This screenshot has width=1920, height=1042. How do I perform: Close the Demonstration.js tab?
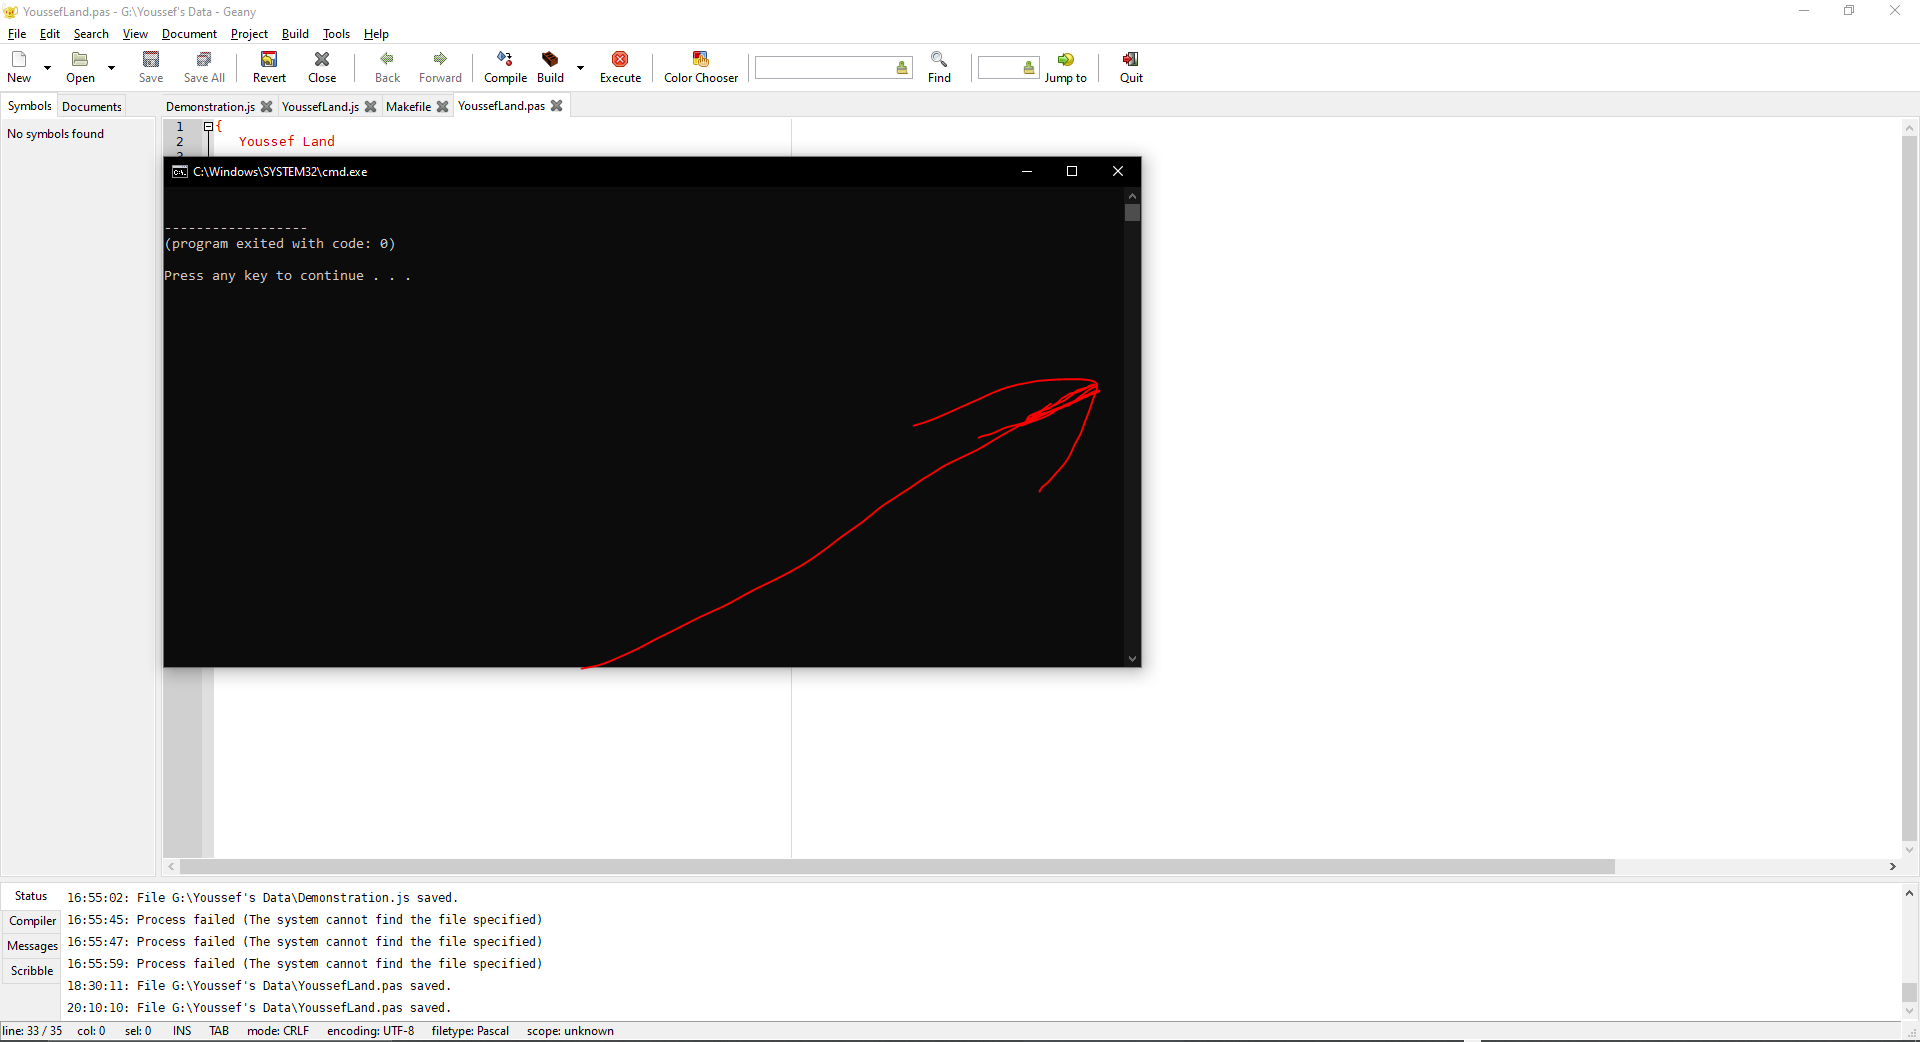(266, 106)
